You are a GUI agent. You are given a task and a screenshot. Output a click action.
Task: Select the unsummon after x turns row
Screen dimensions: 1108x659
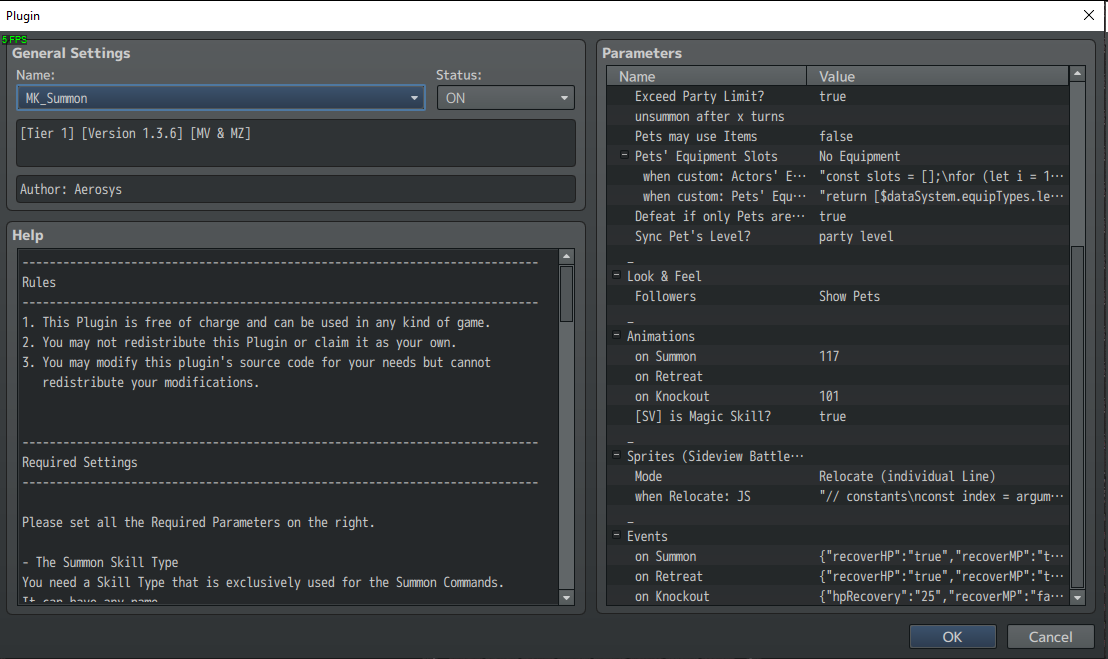point(837,116)
